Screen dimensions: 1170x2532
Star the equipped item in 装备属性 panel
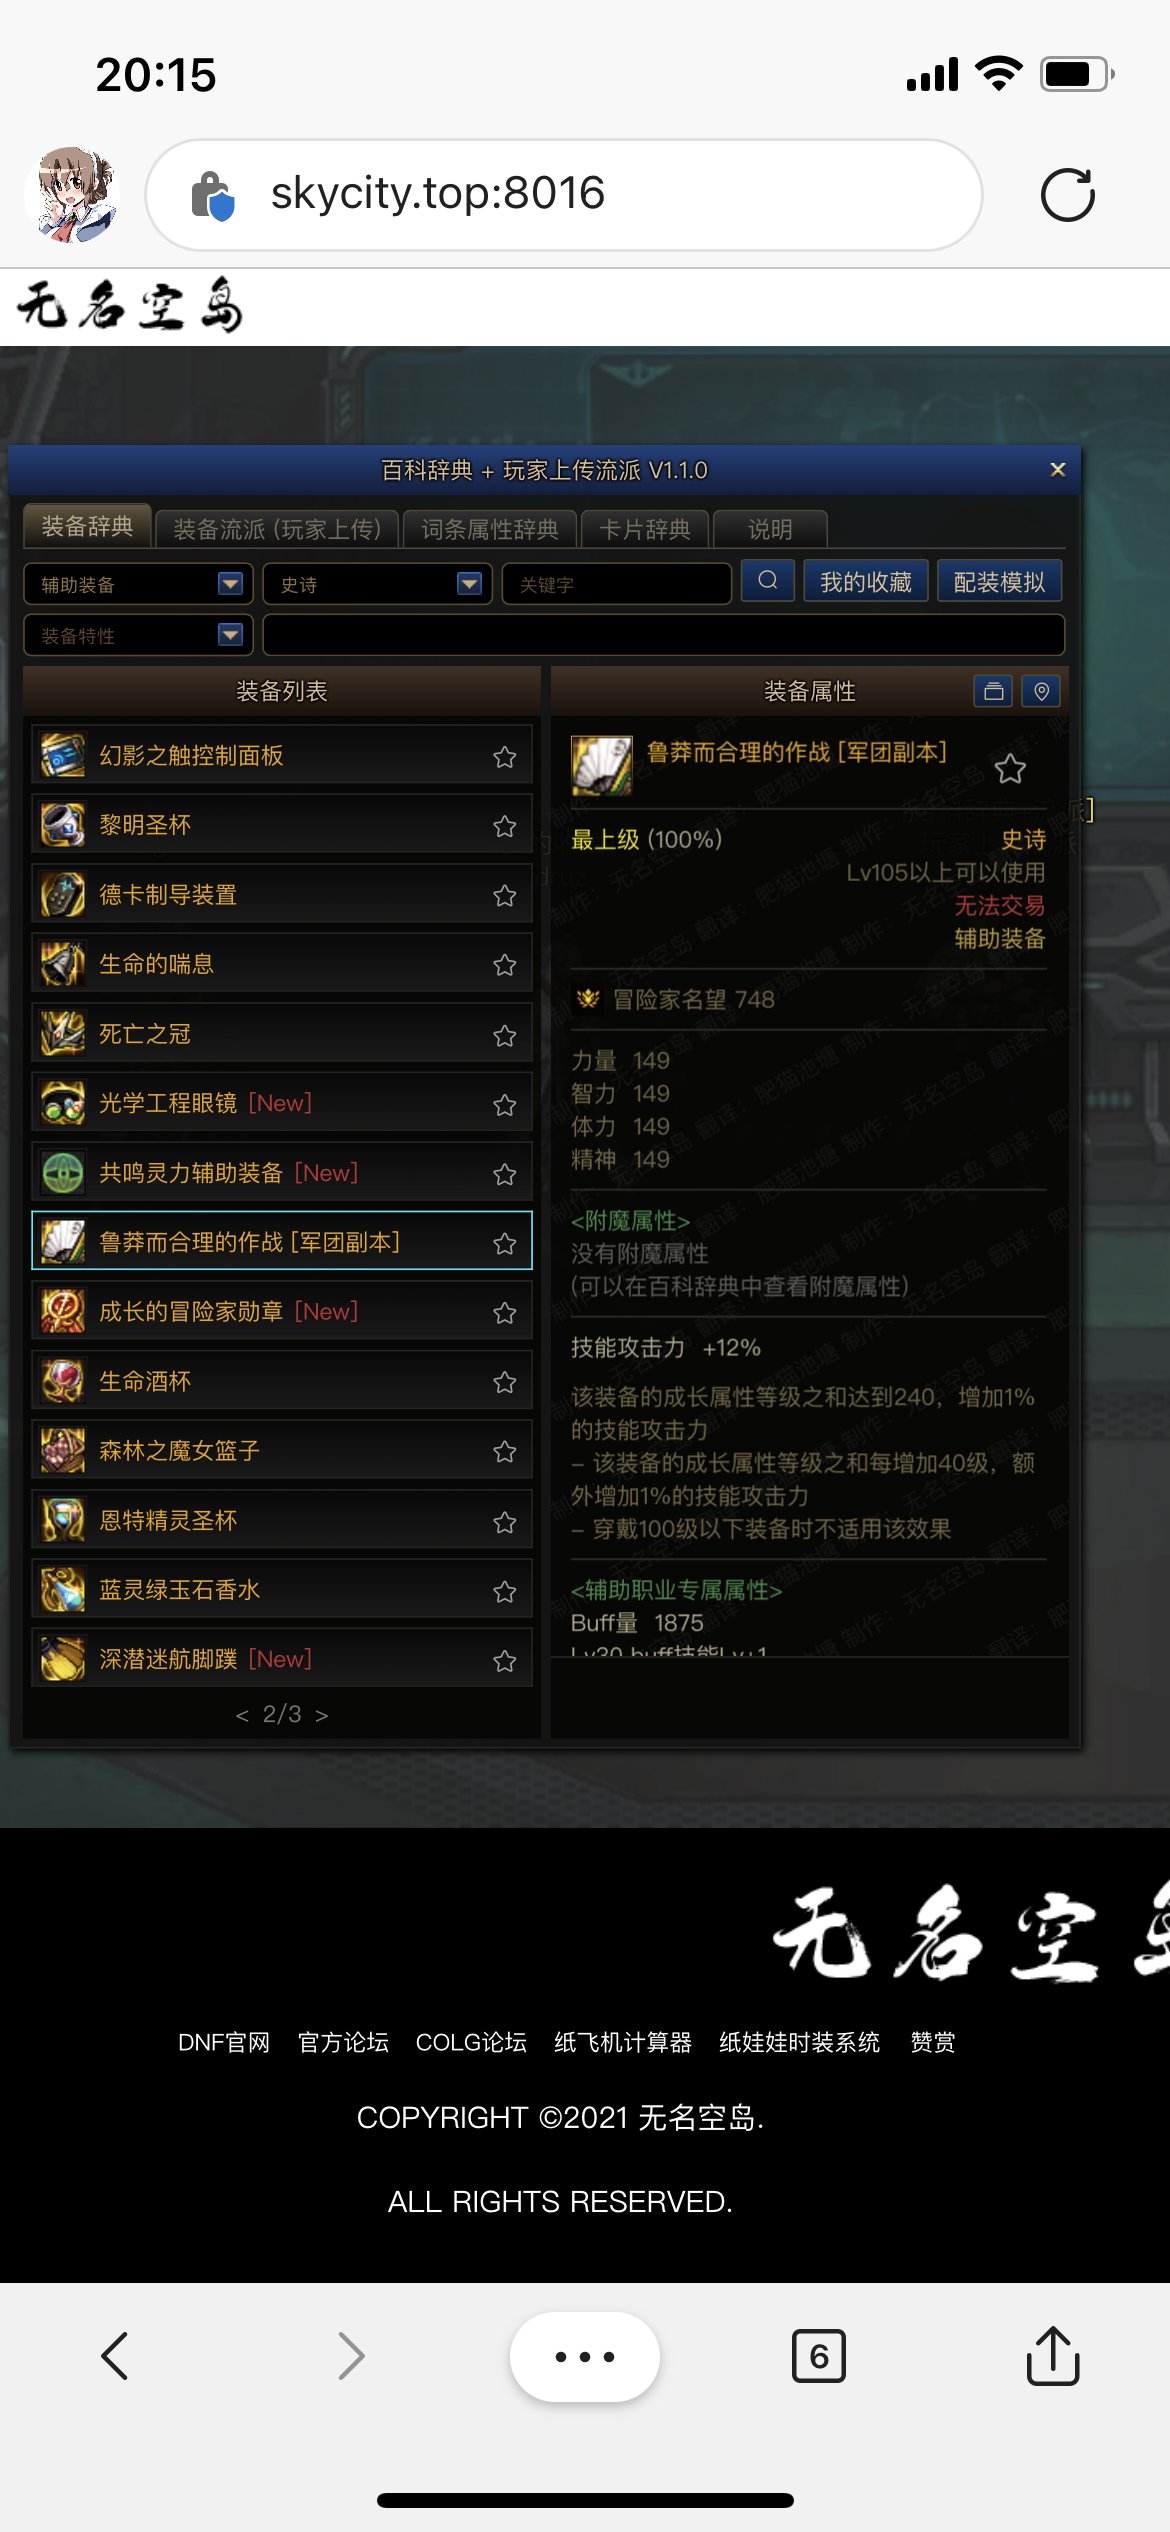pyautogui.click(x=1010, y=769)
